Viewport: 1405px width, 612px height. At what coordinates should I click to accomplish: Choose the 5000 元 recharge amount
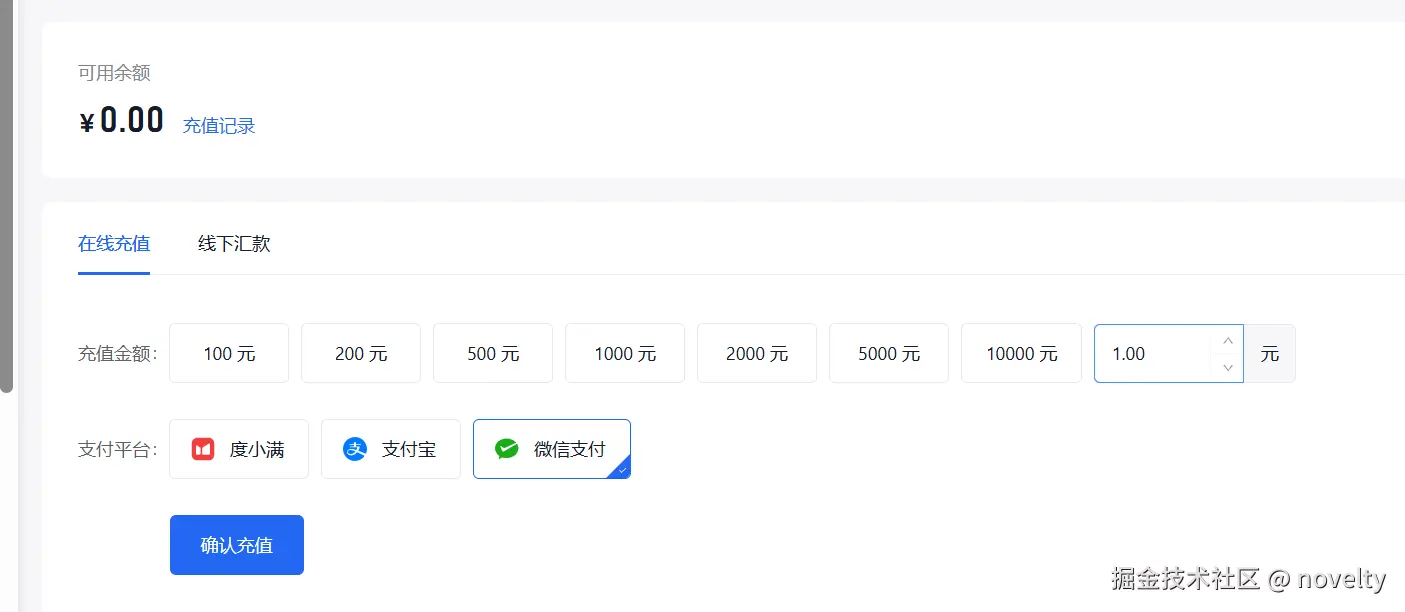[889, 353]
